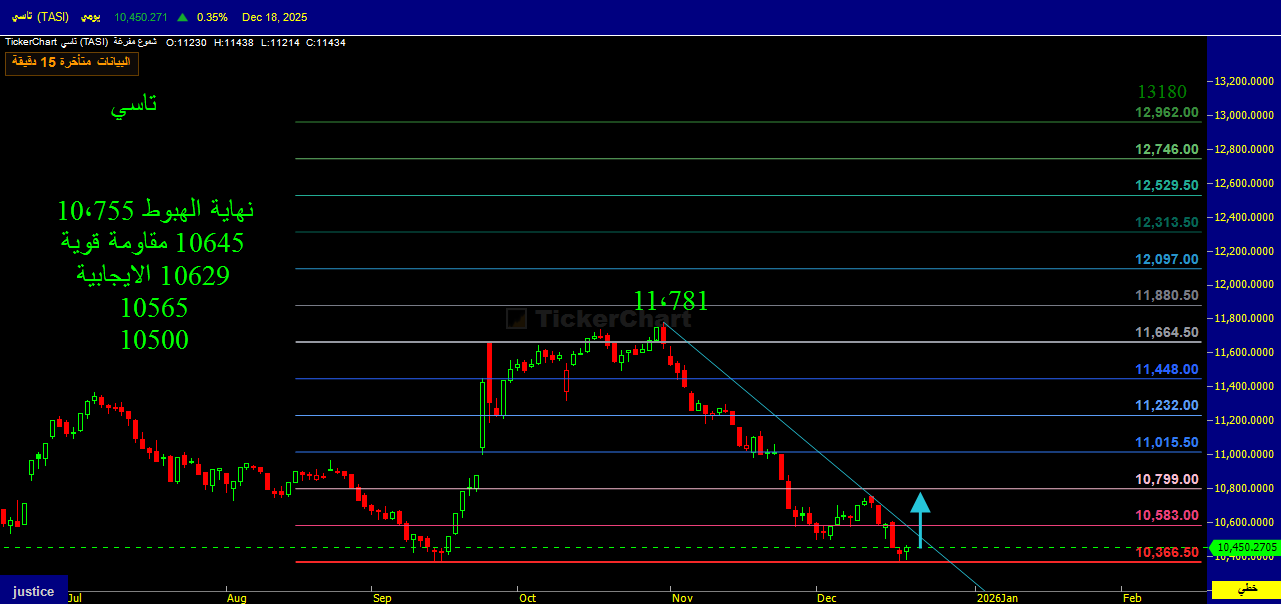Click the yellow linear scale button

point(1246,589)
